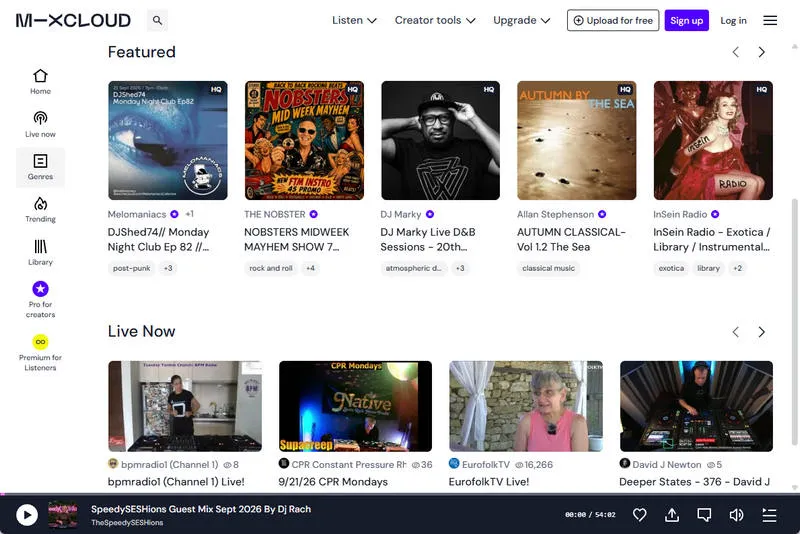Viewport: 800px width, 534px height.
Task: Open TheSpeedySESHions artist link in player
Action: [x=127, y=523]
